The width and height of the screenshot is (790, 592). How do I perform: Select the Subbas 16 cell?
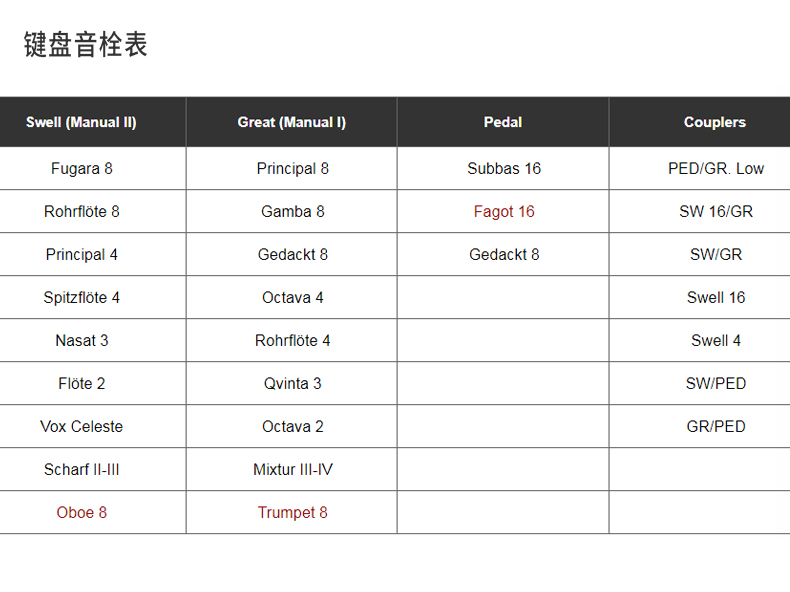[x=504, y=168]
